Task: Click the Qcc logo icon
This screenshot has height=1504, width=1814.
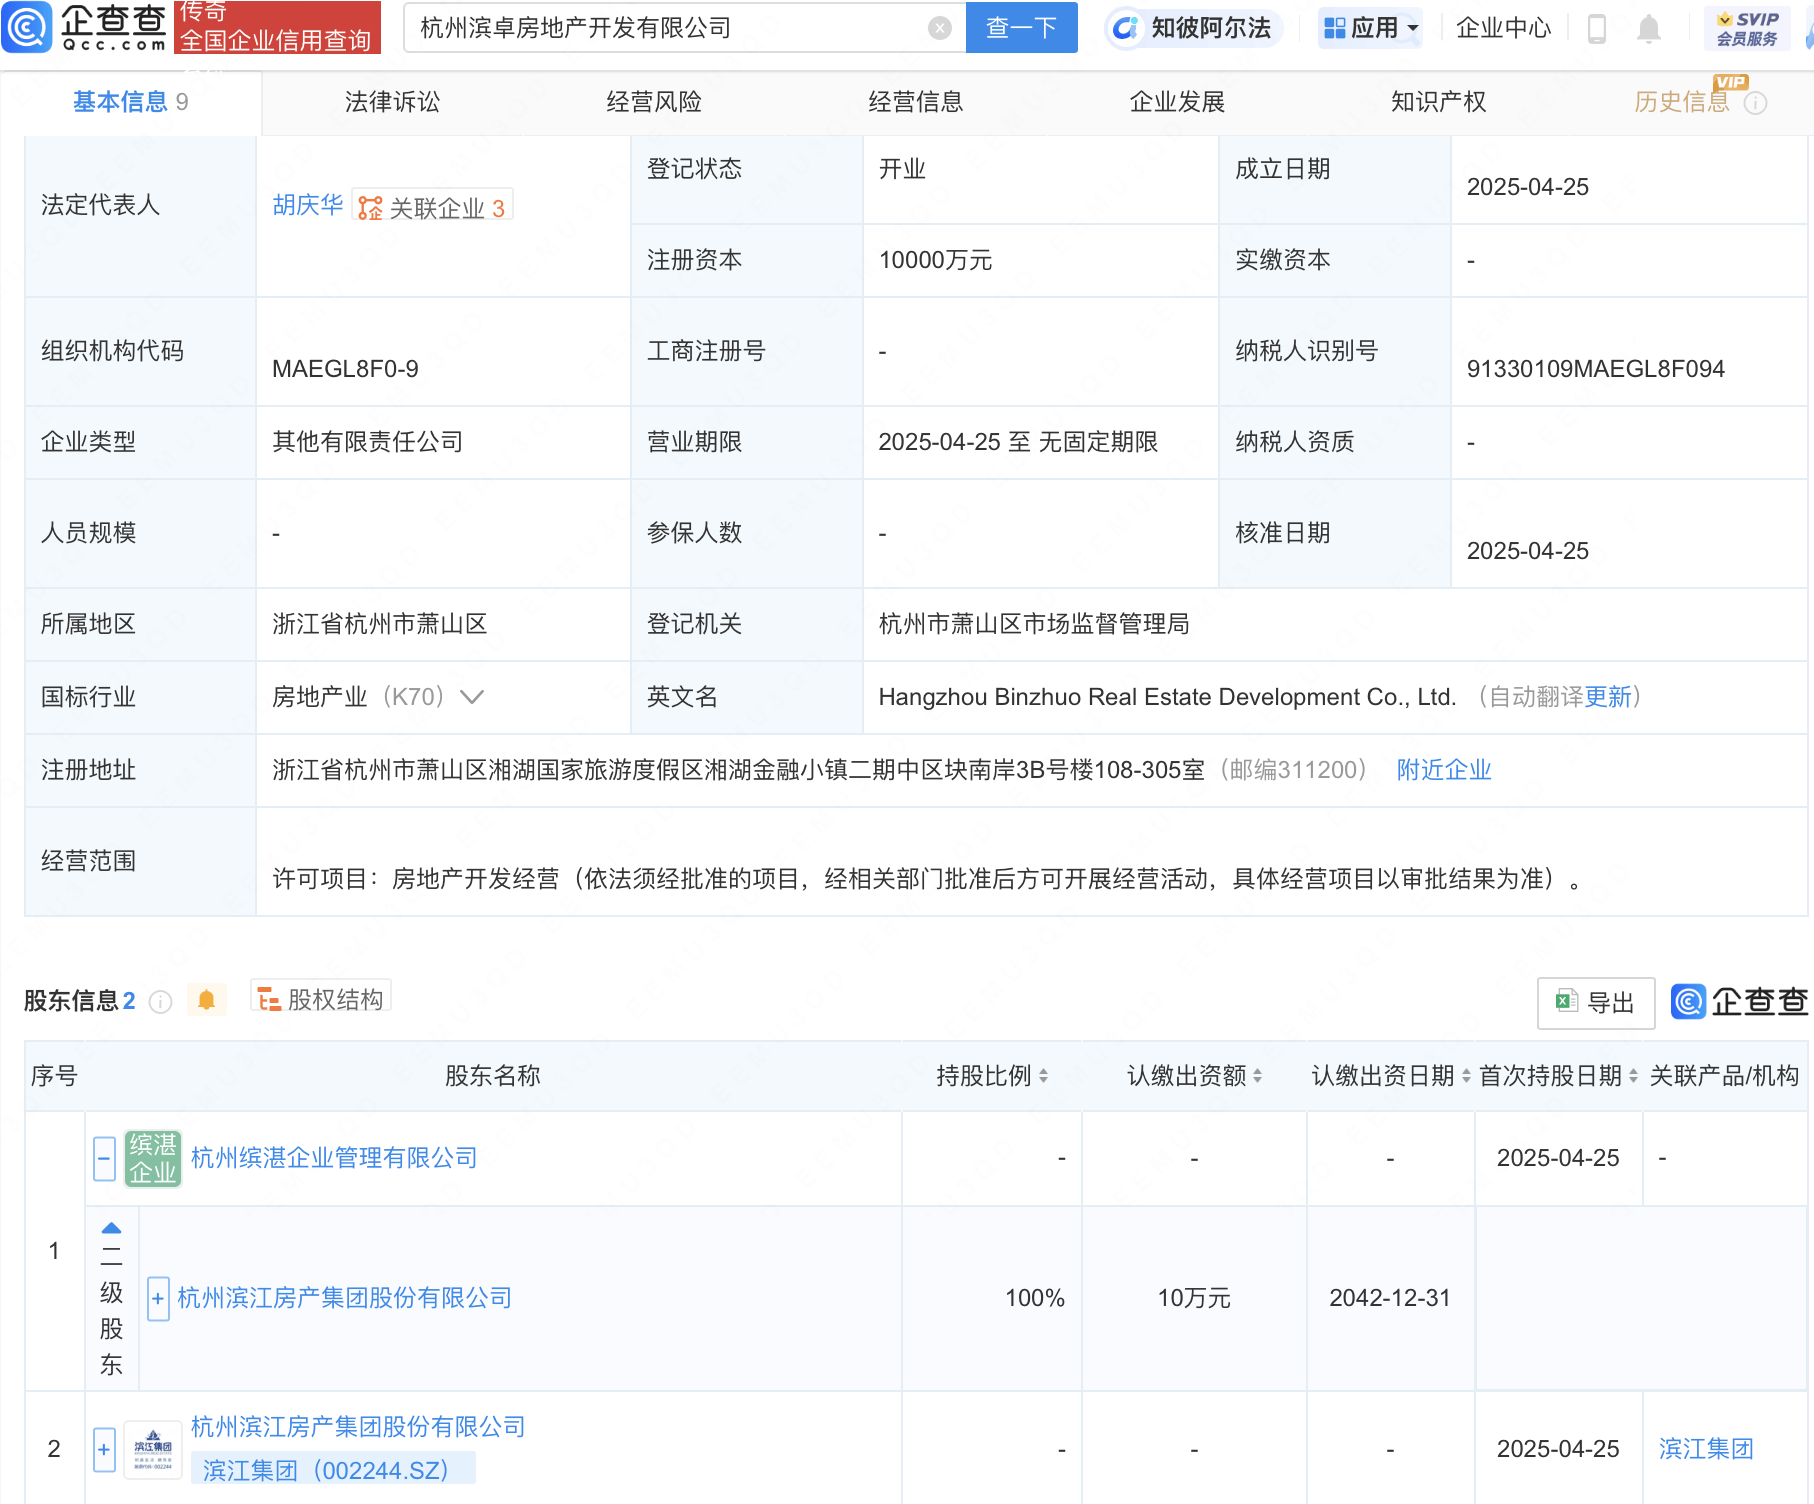Action: click(27, 27)
